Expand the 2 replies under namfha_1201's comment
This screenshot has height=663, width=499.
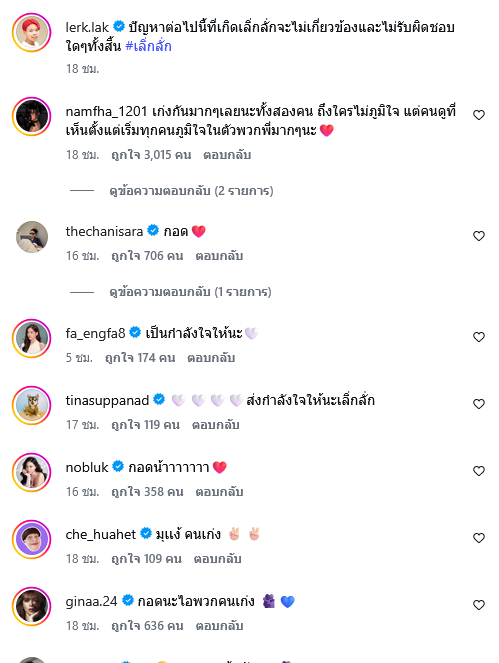191,191
